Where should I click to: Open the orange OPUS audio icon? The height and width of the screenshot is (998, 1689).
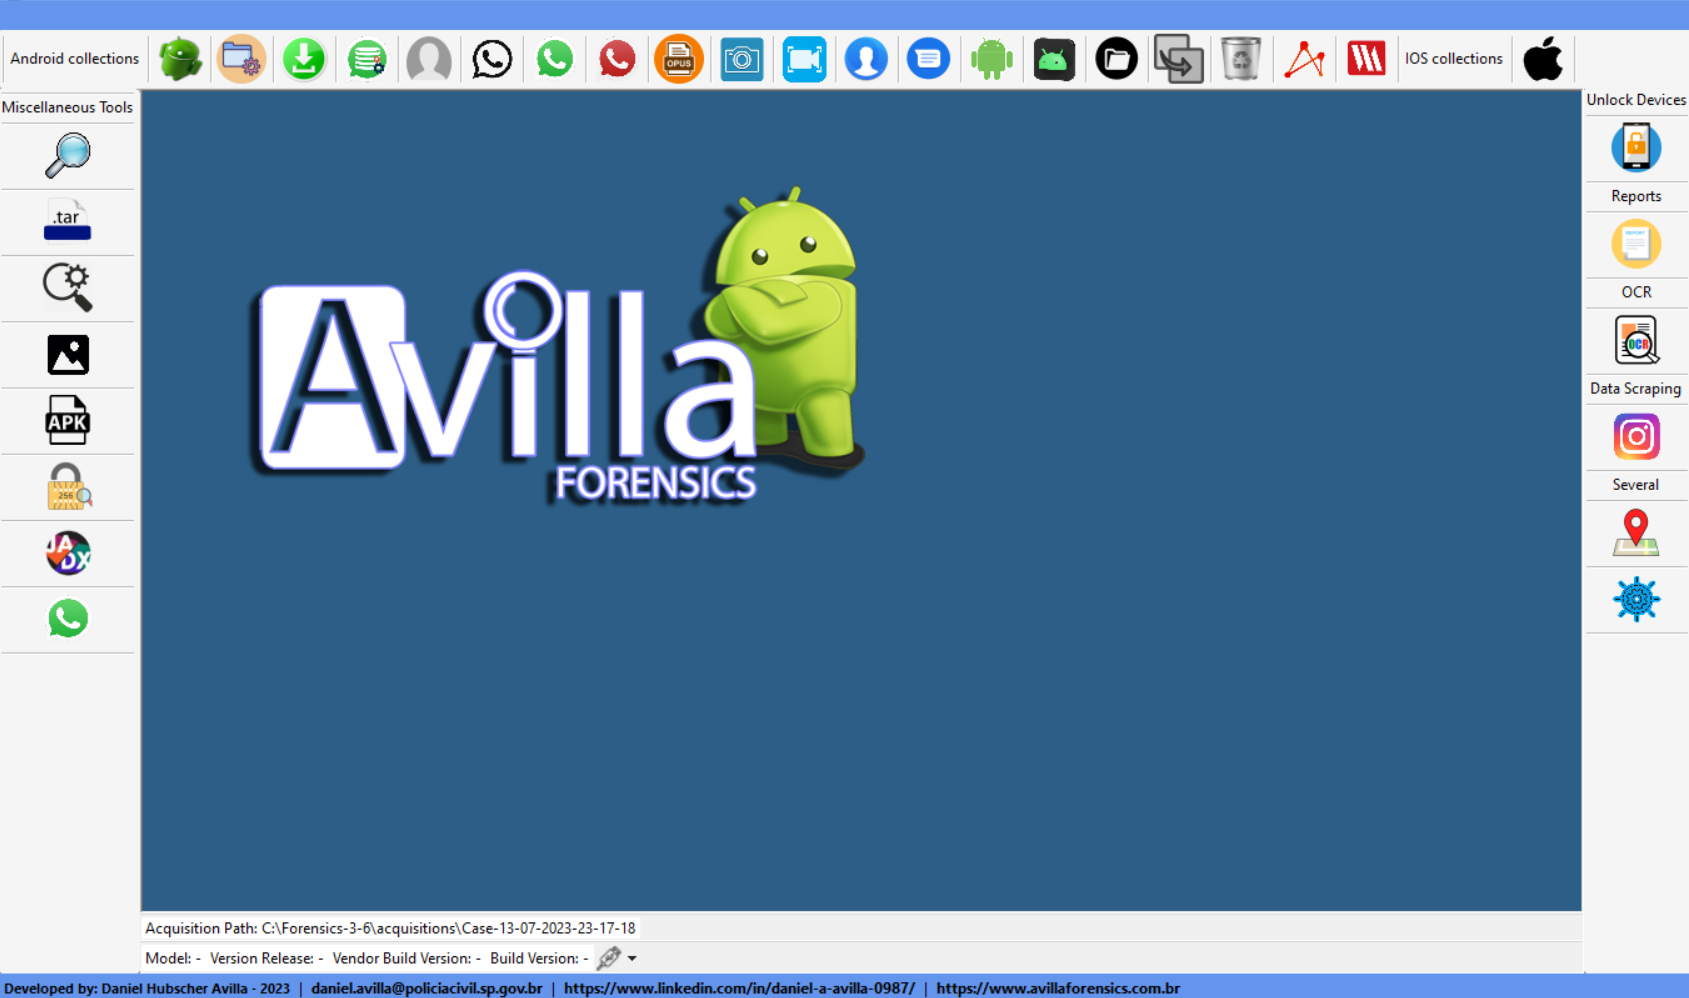(679, 59)
